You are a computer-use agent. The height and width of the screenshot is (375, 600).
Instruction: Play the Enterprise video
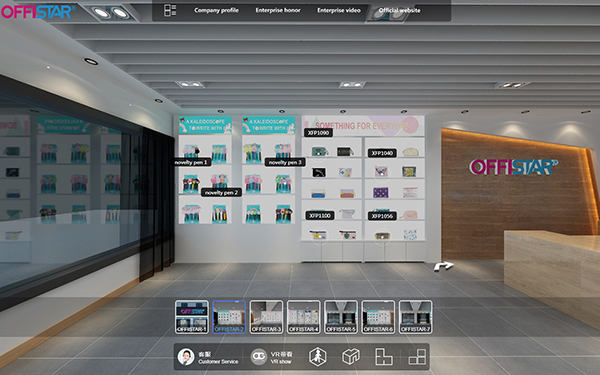pyautogui.click(x=339, y=10)
